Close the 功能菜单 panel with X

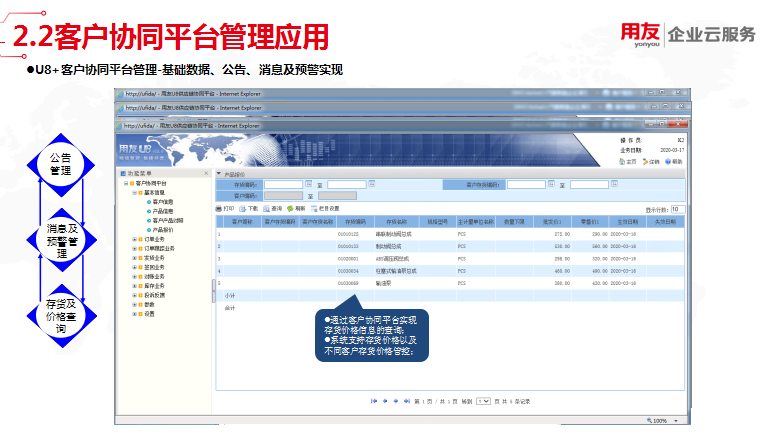[x=206, y=174]
